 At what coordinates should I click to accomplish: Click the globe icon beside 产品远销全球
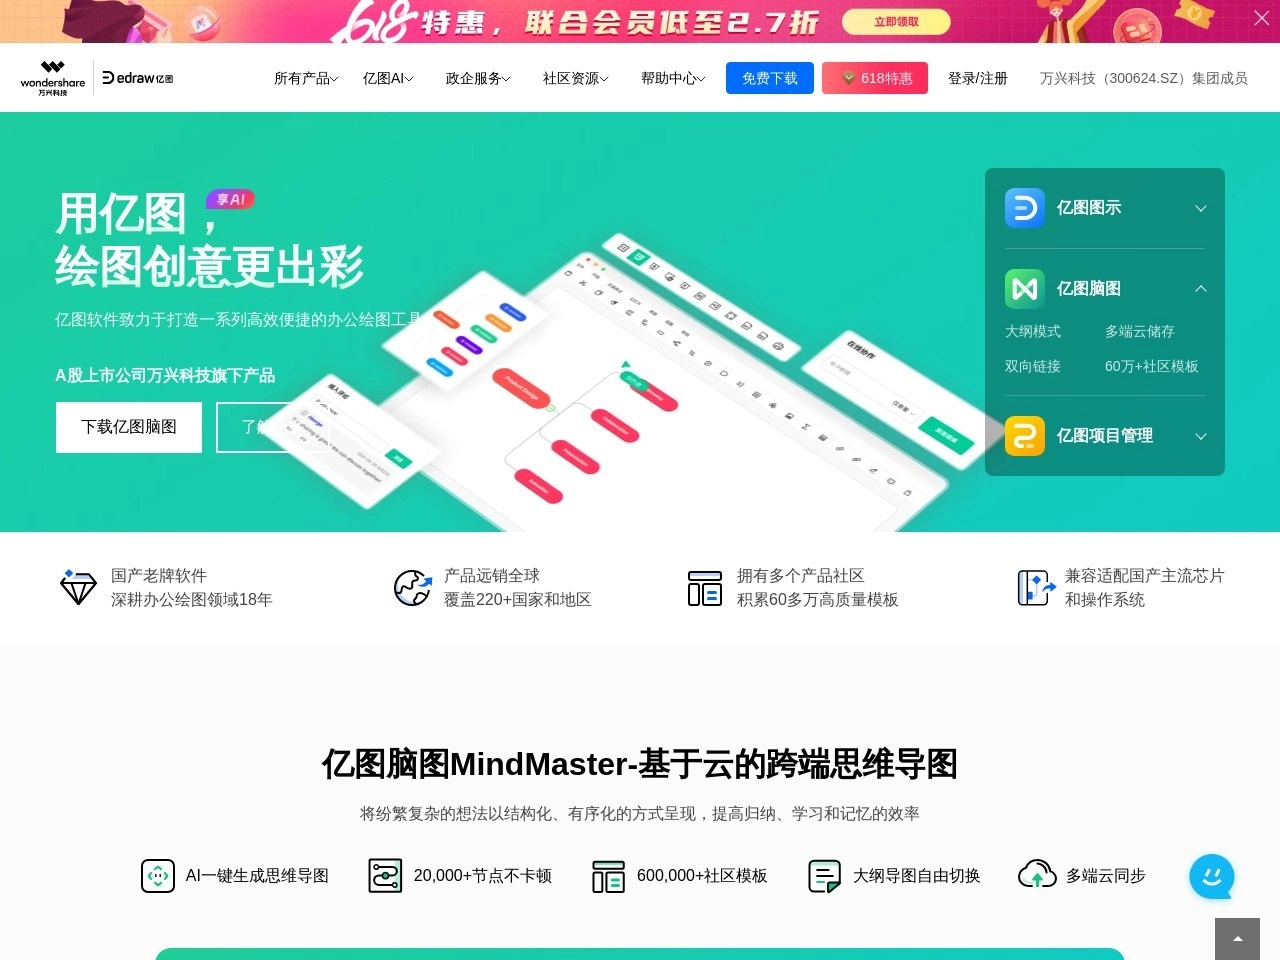412,588
